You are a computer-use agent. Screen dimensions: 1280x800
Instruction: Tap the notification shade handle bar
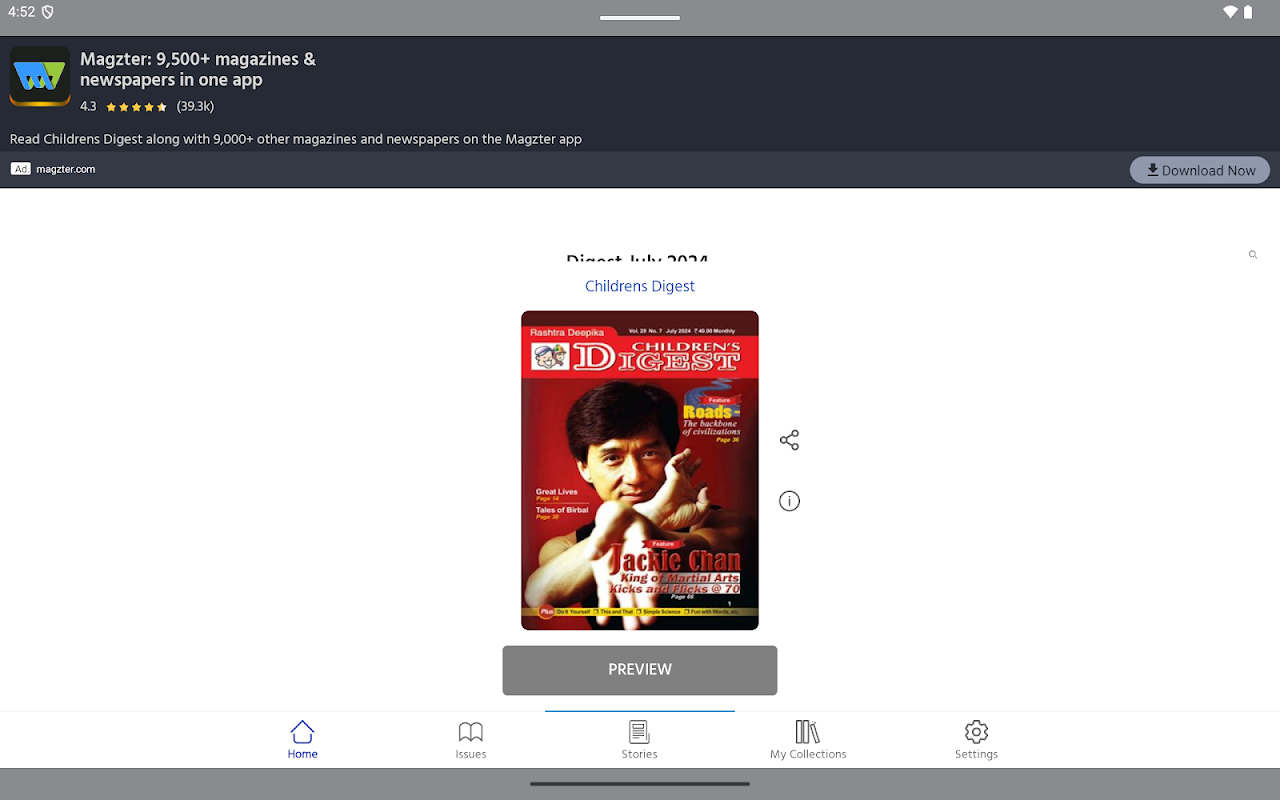point(640,17)
